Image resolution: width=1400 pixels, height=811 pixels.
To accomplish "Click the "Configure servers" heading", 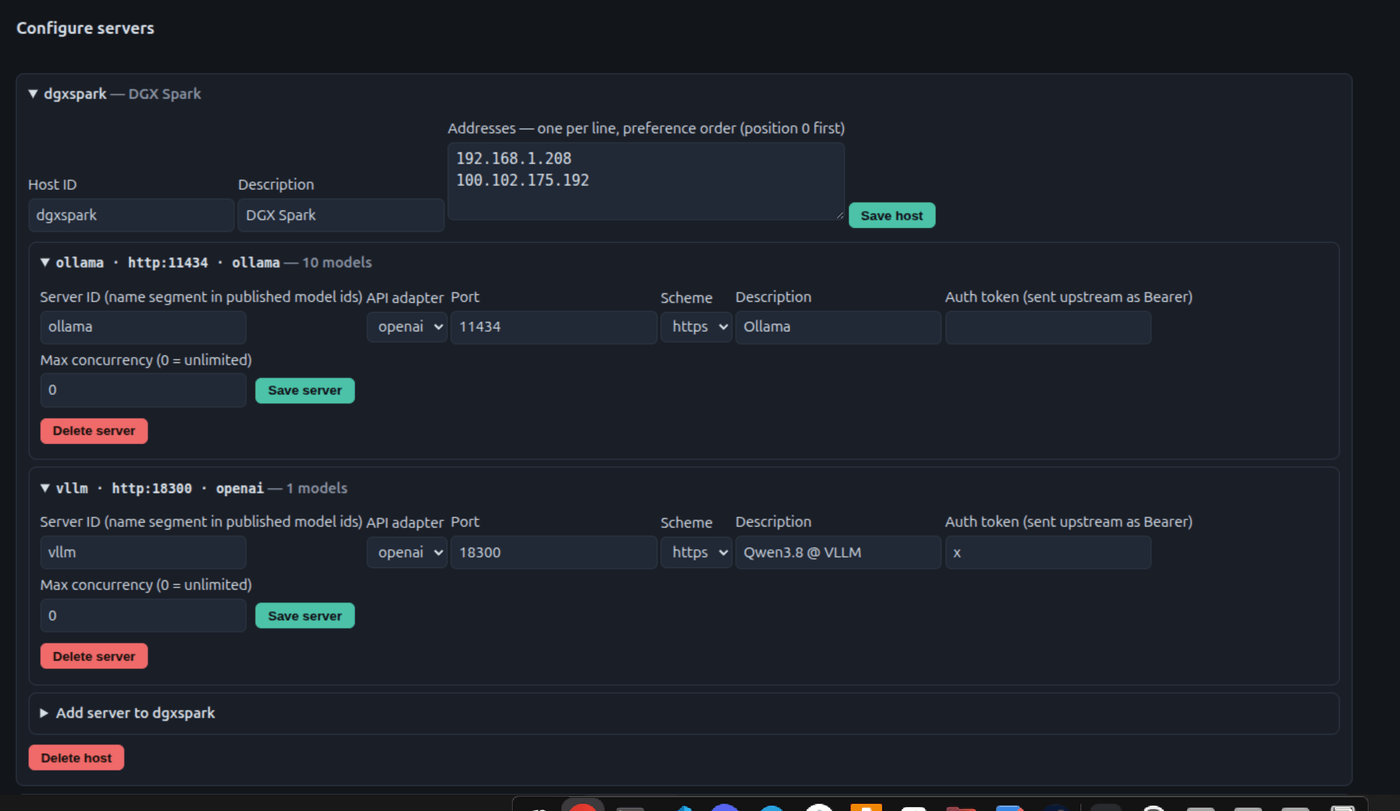I will tap(85, 28).
